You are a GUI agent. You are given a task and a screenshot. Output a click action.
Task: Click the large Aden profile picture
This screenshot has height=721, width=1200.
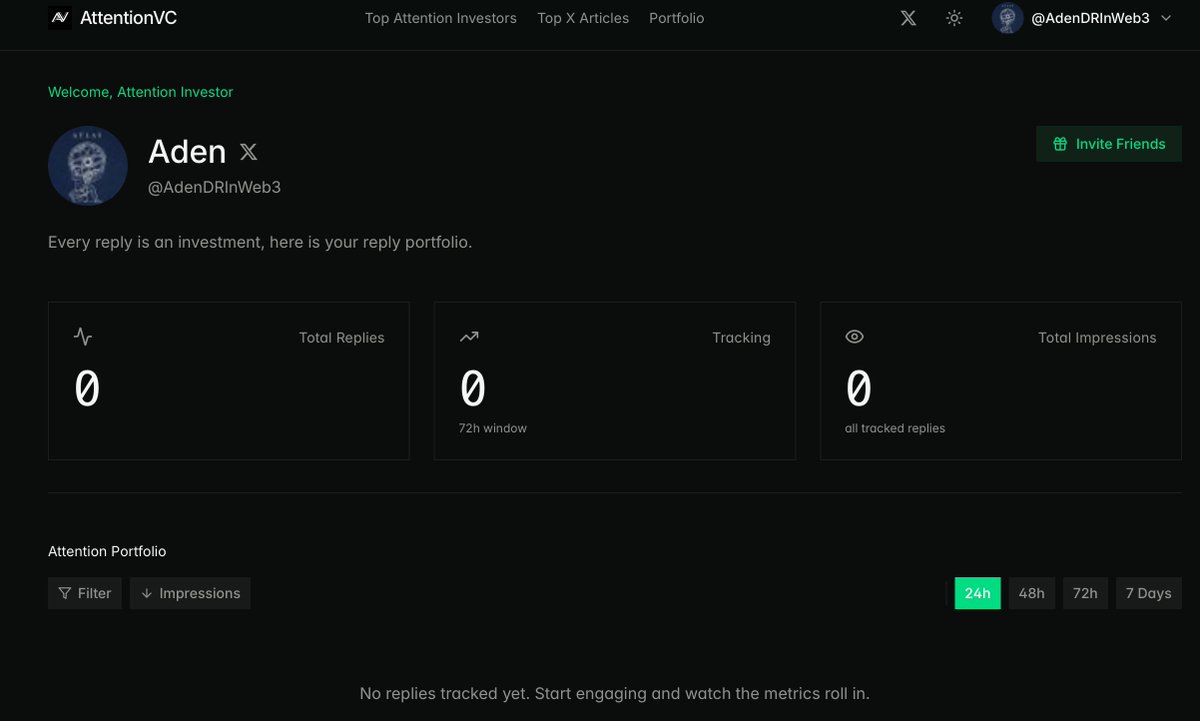click(88, 166)
